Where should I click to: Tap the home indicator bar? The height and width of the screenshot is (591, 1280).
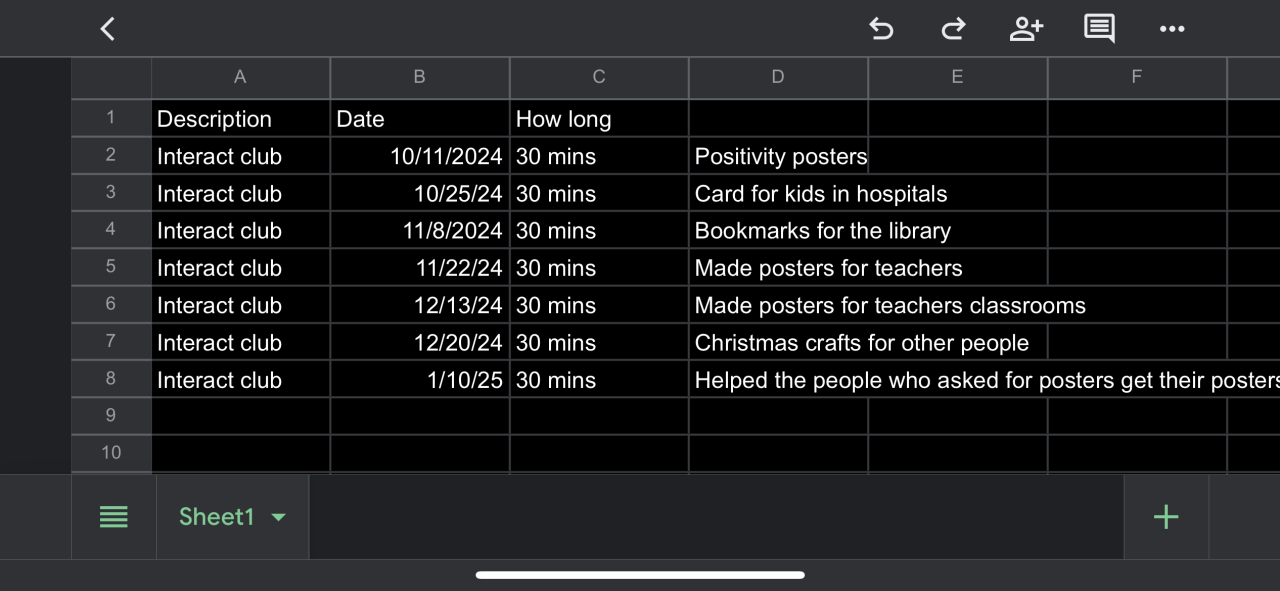click(x=640, y=575)
